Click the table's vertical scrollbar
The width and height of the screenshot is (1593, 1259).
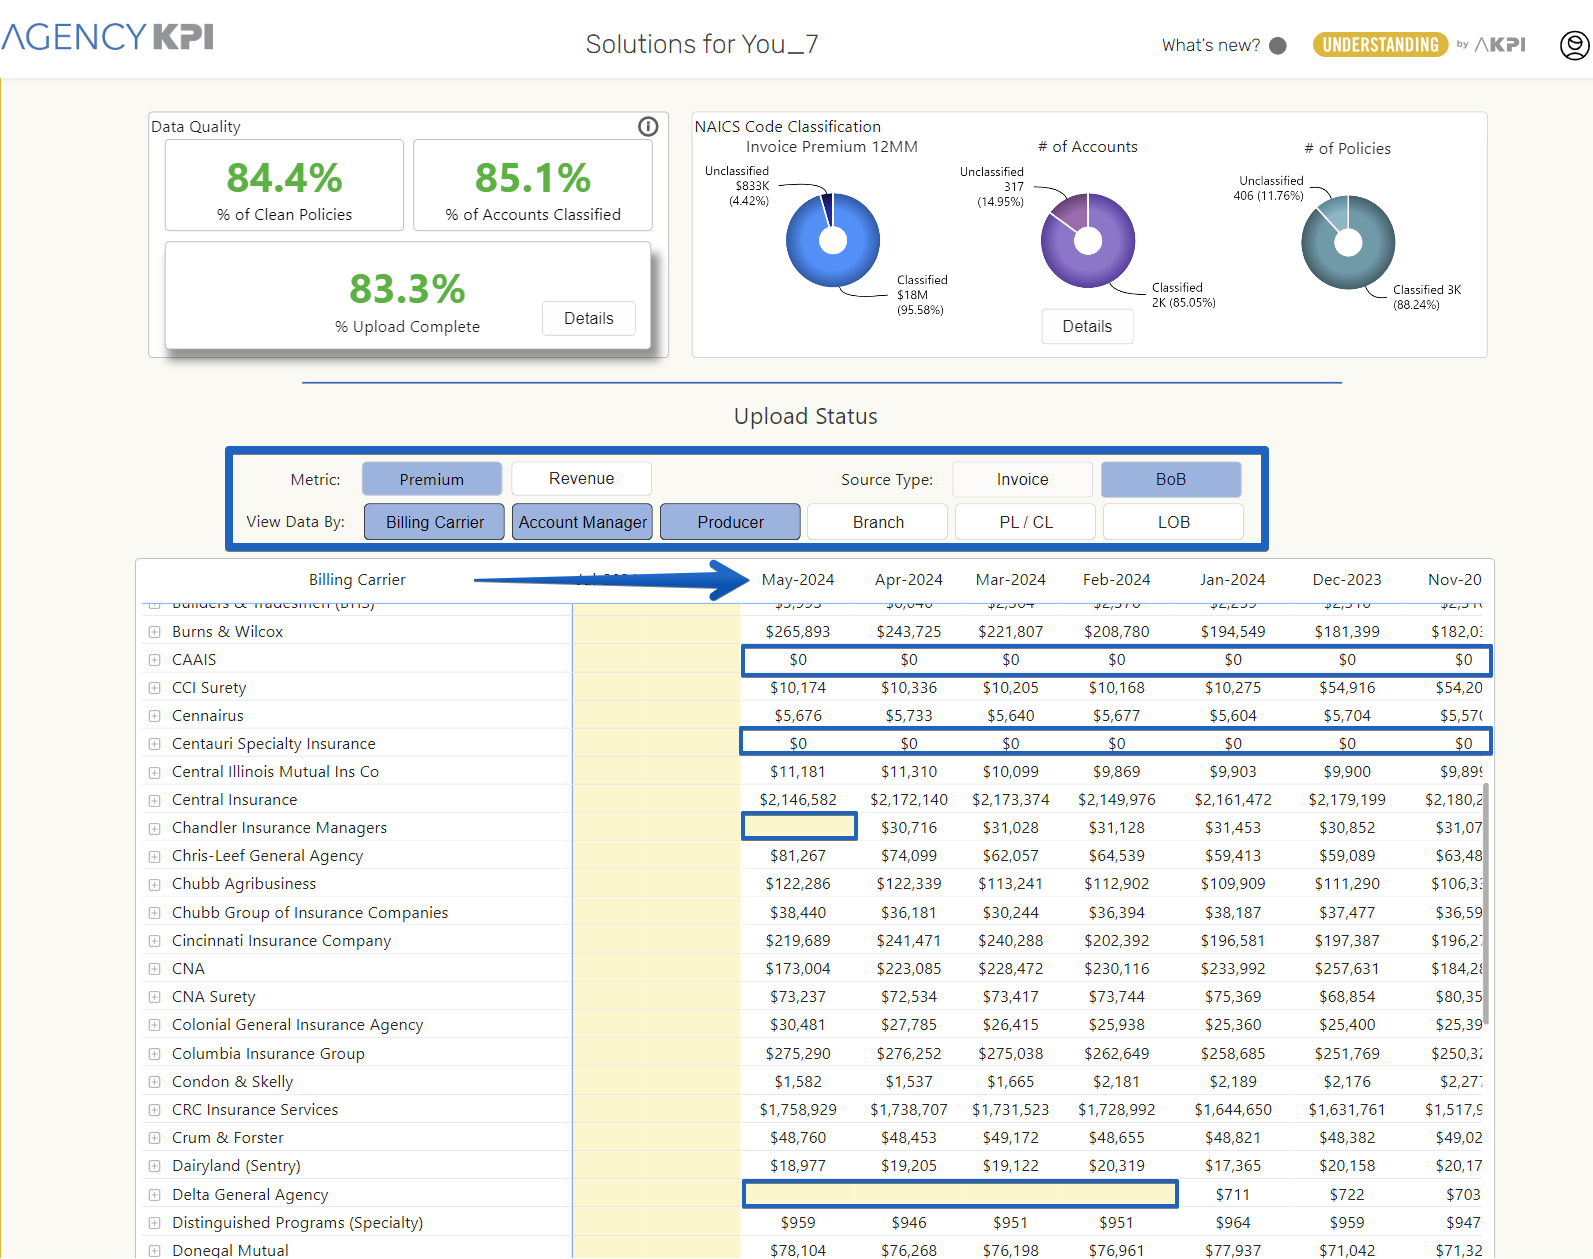click(x=1486, y=900)
